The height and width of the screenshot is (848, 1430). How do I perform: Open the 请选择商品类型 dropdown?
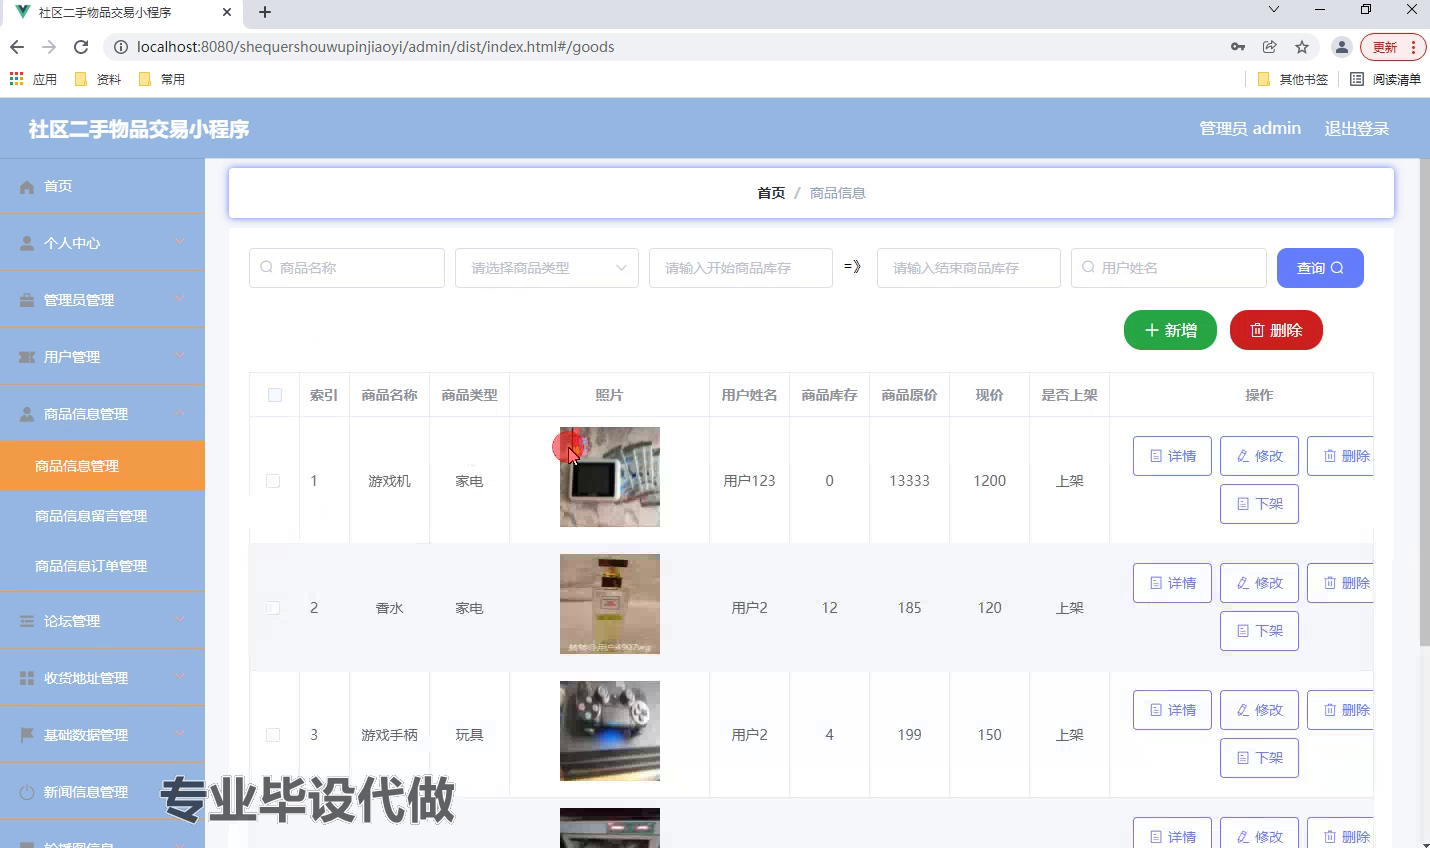point(547,268)
